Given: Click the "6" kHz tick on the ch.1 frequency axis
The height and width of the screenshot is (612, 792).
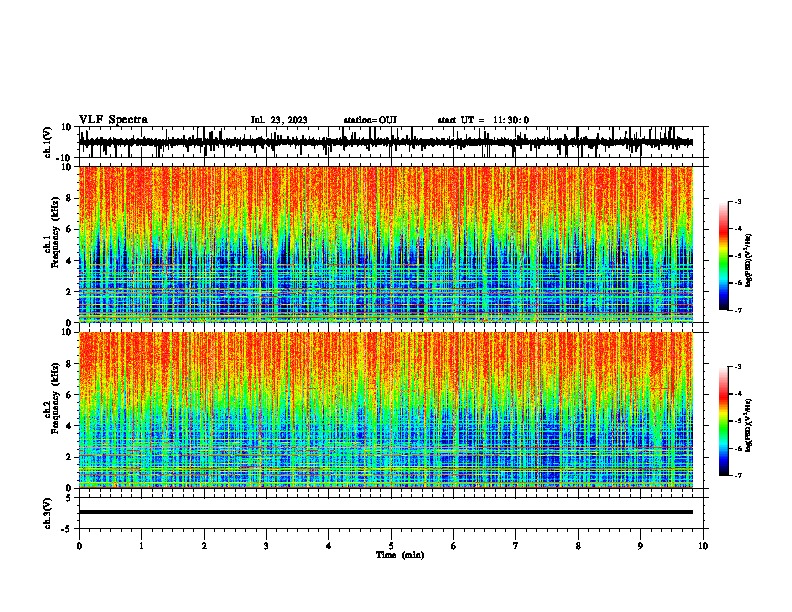Looking at the screenshot, I should (69, 229).
